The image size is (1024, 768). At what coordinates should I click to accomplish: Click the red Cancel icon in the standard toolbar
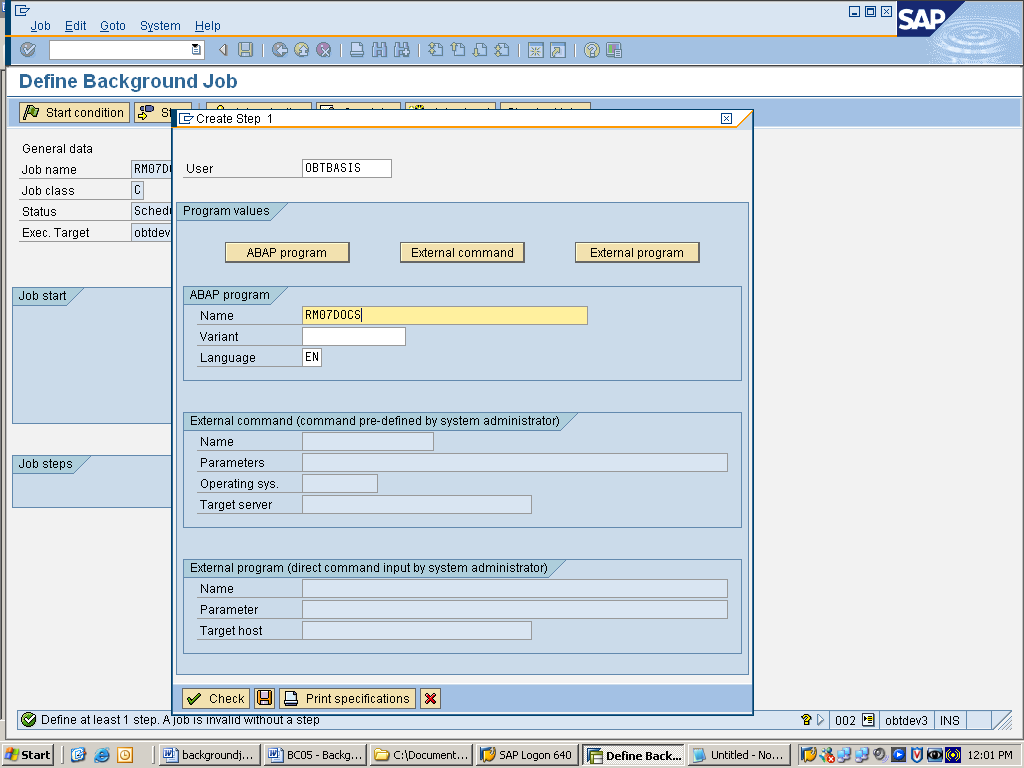[x=321, y=49]
